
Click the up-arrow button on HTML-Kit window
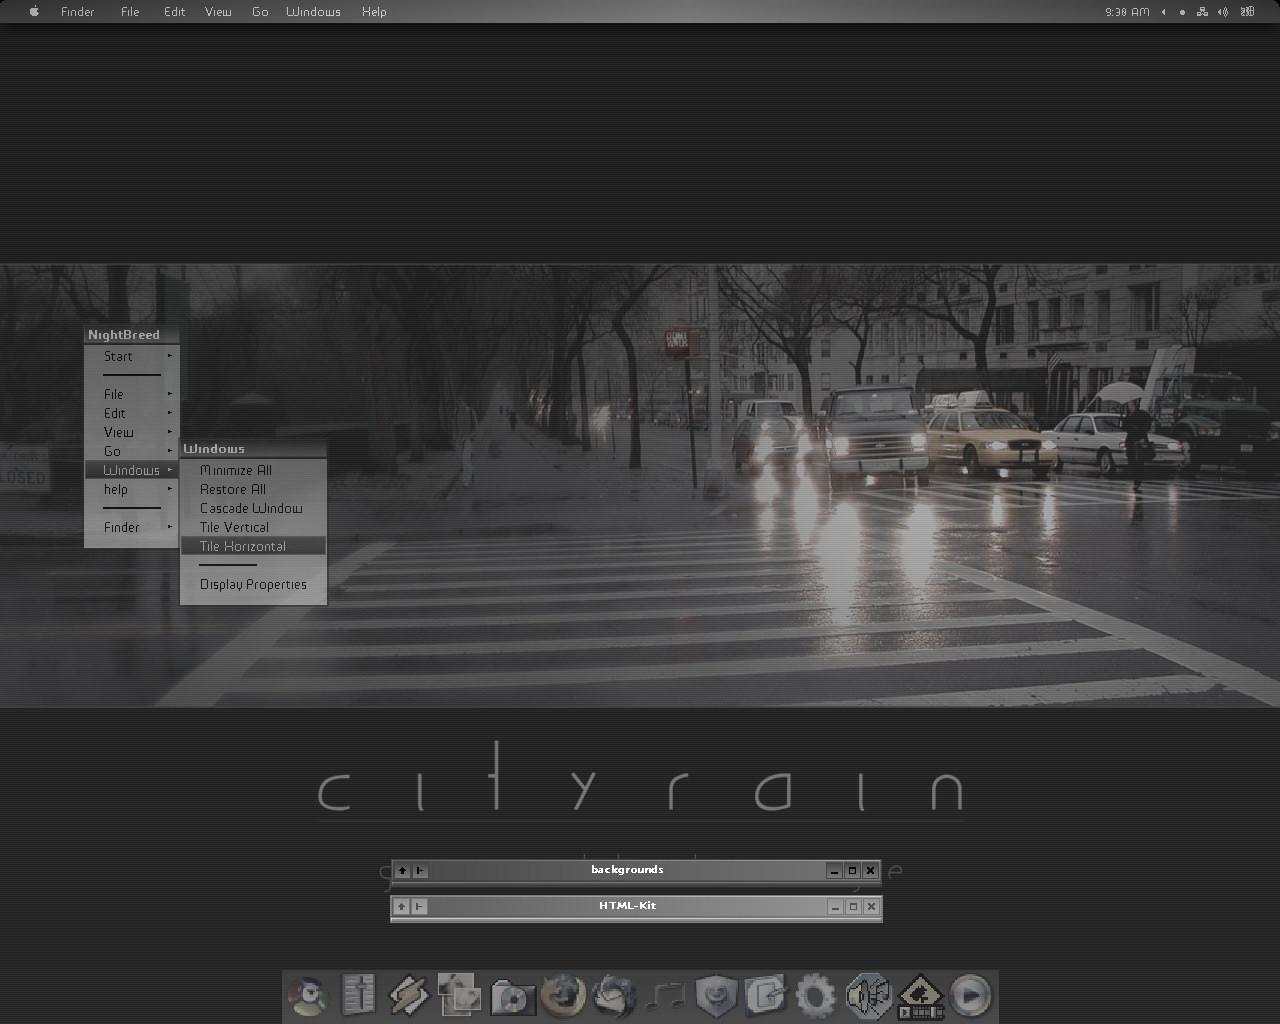[401, 907]
